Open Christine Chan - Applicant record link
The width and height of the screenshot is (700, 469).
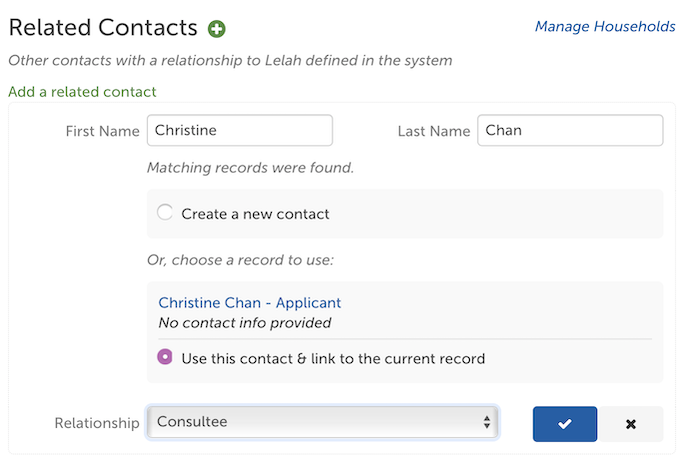tap(250, 303)
